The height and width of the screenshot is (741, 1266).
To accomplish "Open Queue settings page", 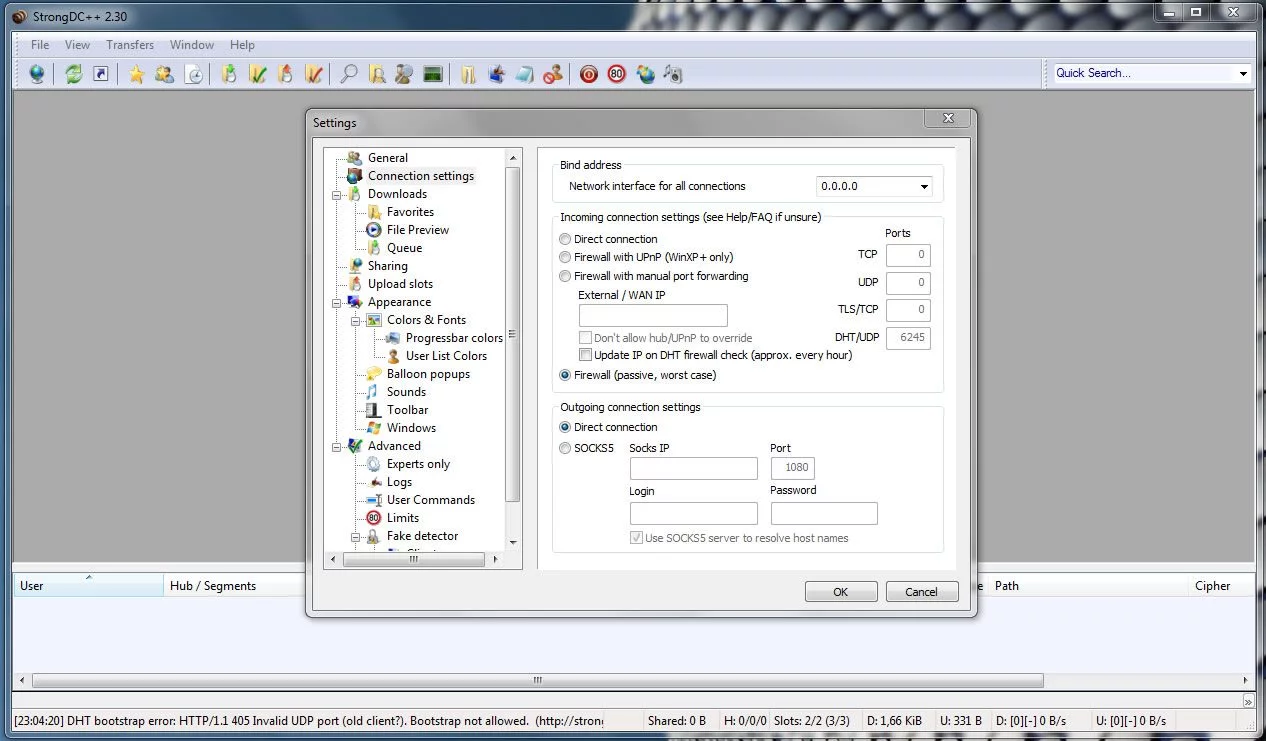I will point(404,248).
